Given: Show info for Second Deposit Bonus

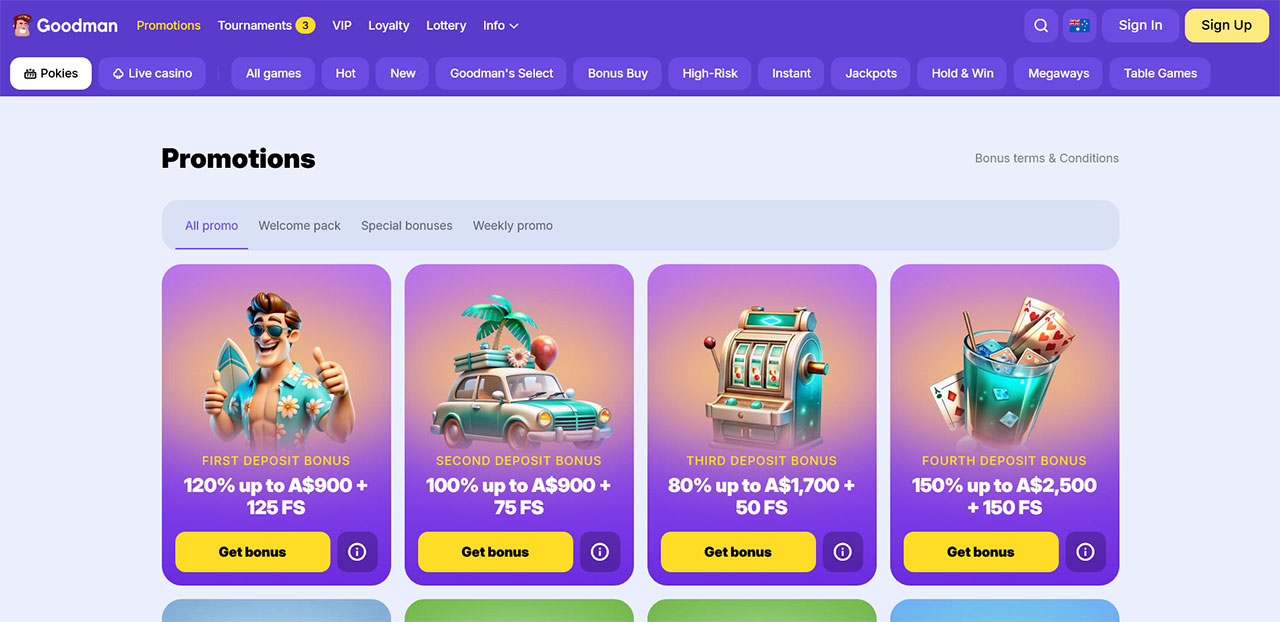Looking at the screenshot, I should (x=600, y=552).
